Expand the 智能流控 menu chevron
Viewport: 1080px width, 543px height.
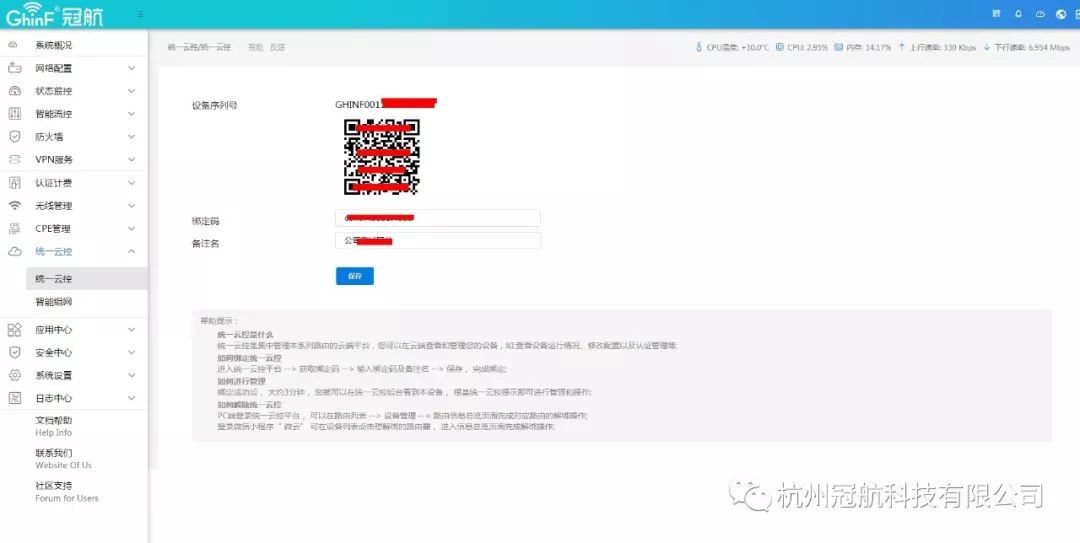click(132, 114)
